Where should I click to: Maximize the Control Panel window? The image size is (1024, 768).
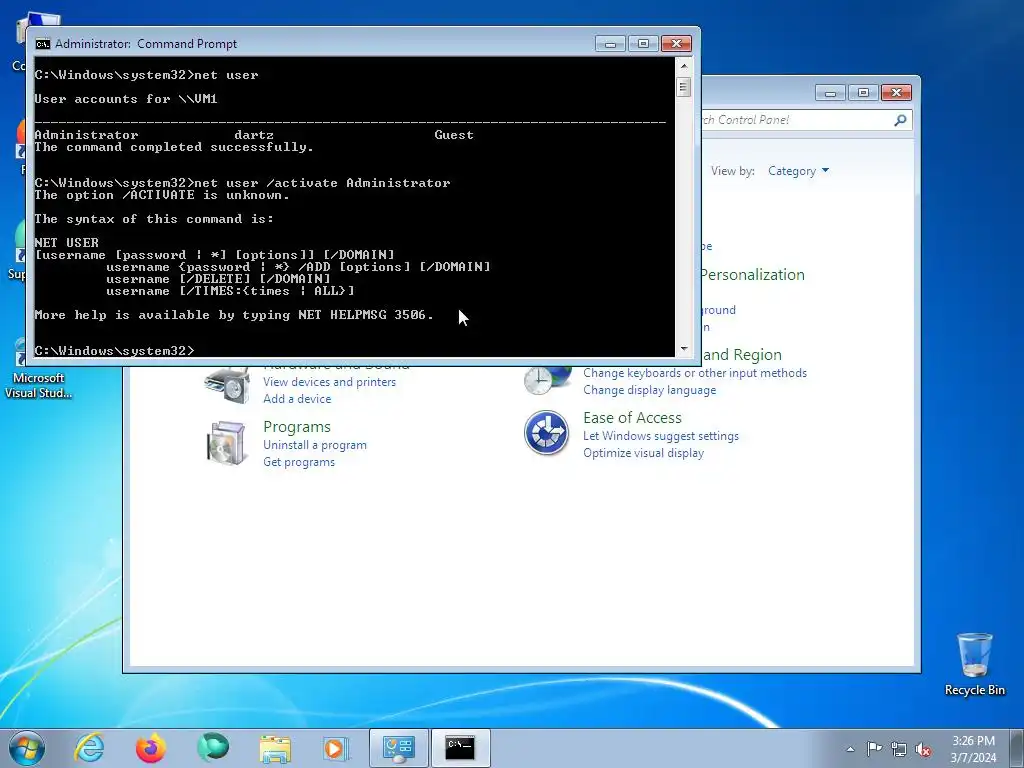pyautogui.click(x=863, y=93)
